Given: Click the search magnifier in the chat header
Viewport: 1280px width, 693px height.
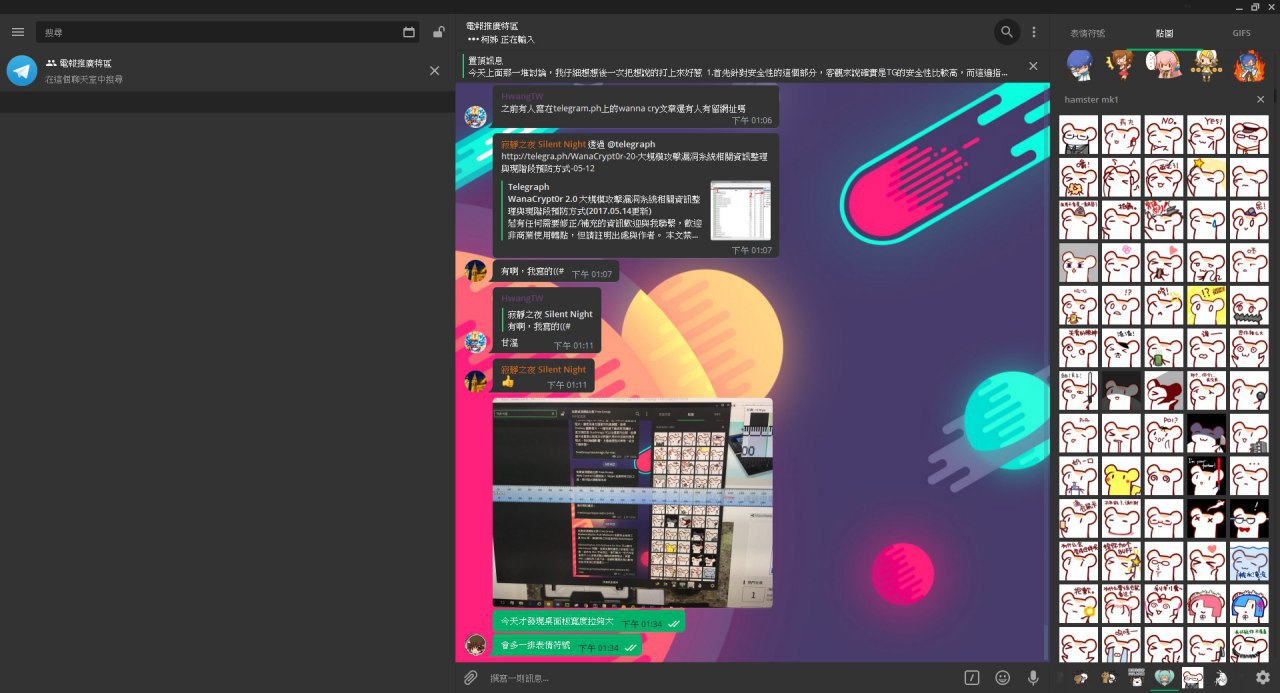Looking at the screenshot, I should click(1006, 32).
